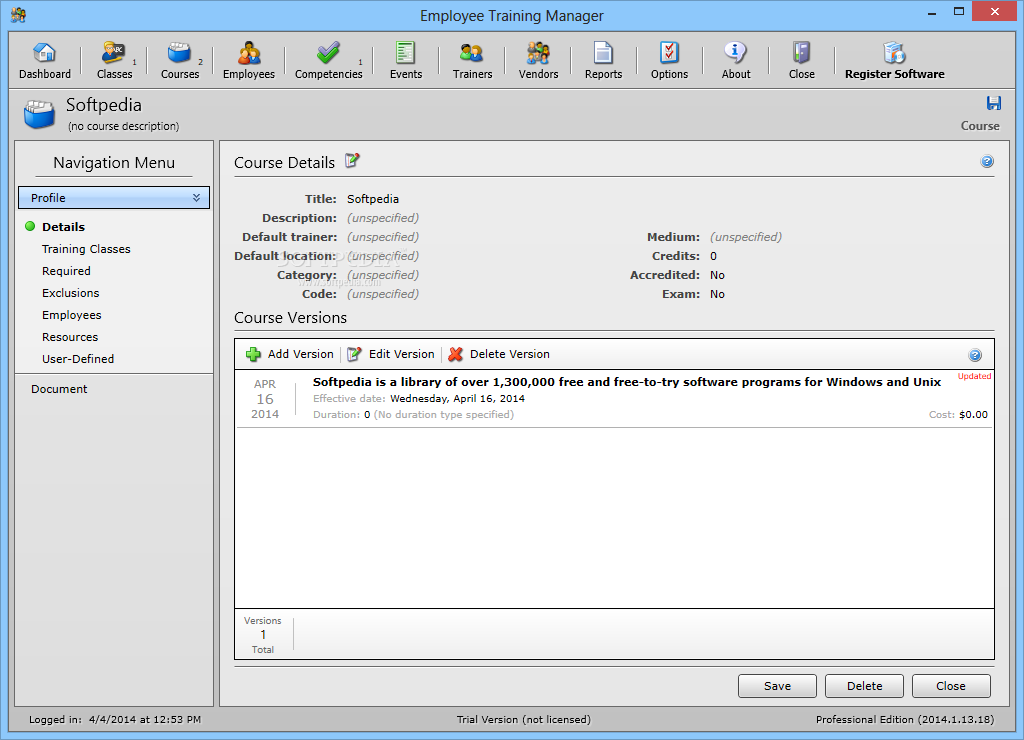
Task: Select Required in navigation menu
Action: click(66, 271)
